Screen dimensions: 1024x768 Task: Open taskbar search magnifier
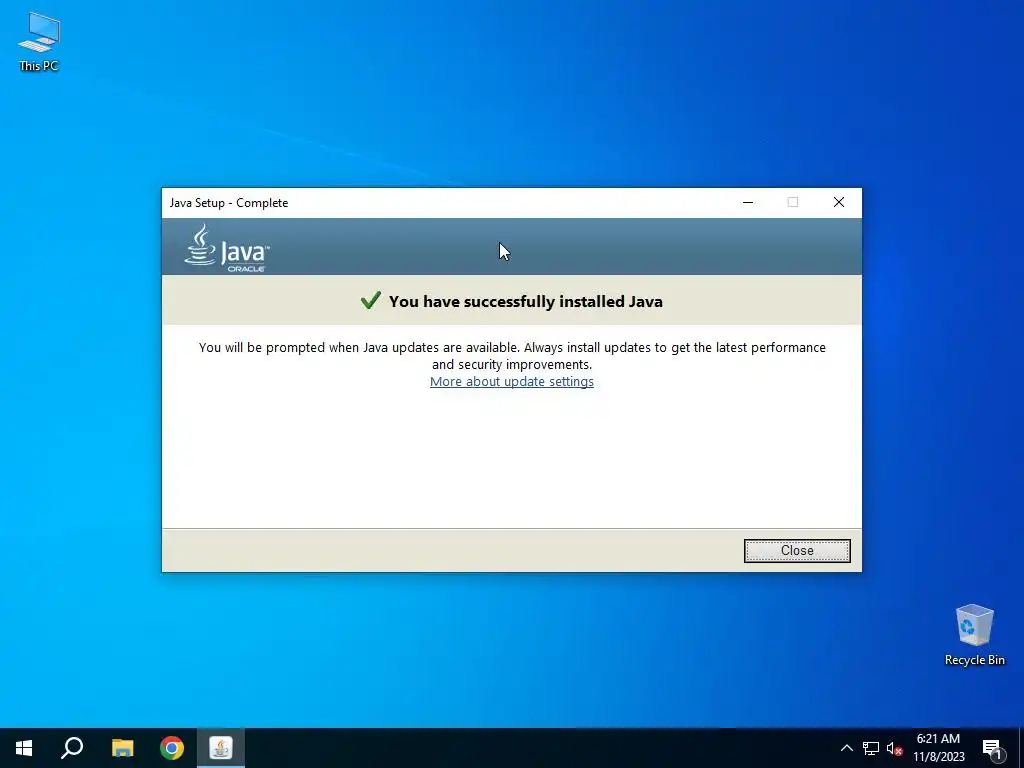[72, 748]
